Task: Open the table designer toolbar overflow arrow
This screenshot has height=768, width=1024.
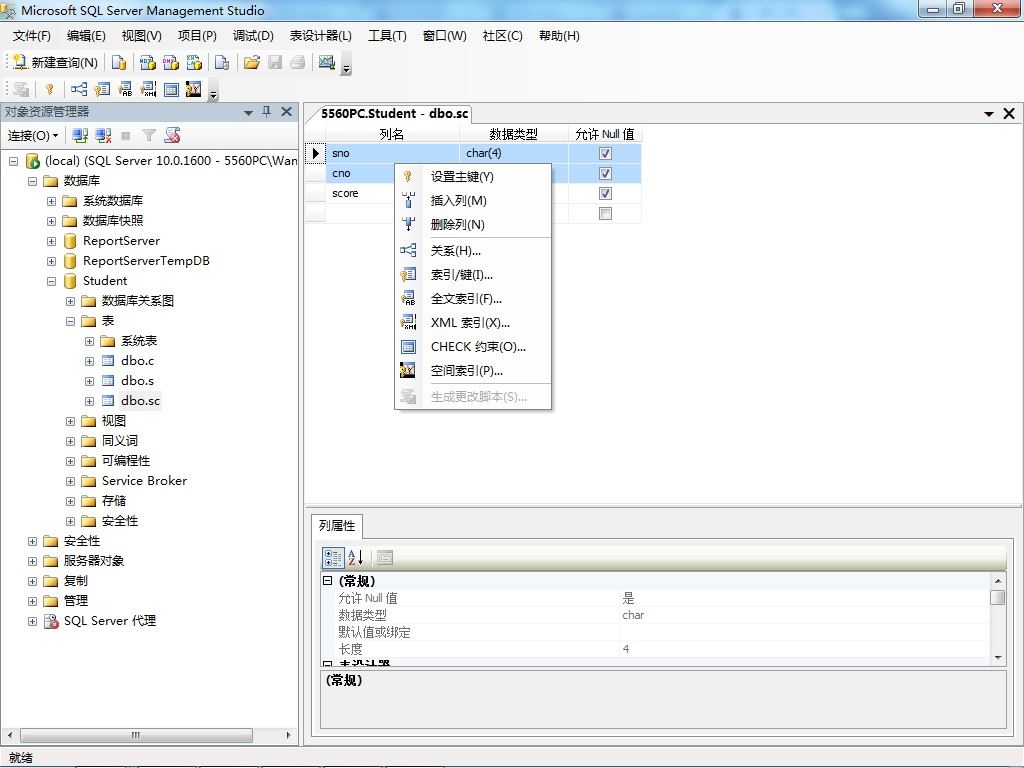Action: [x=213, y=95]
